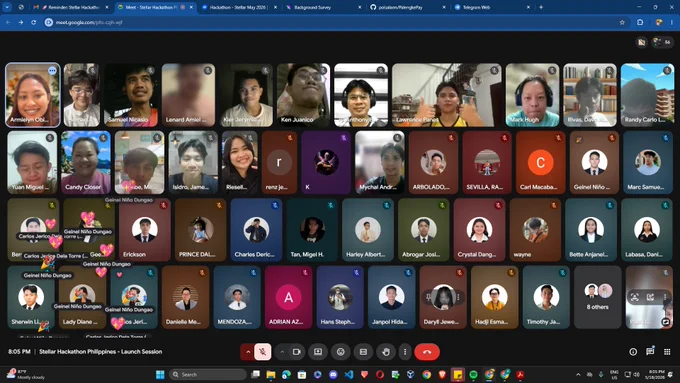Toggle closed captions in the meeting
Viewport: 680px width, 383px height.
pyautogui.click(x=363, y=352)
